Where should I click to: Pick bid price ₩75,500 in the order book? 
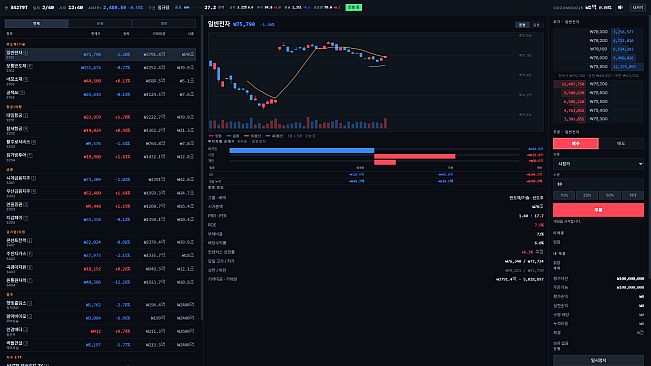coord(598,101)
